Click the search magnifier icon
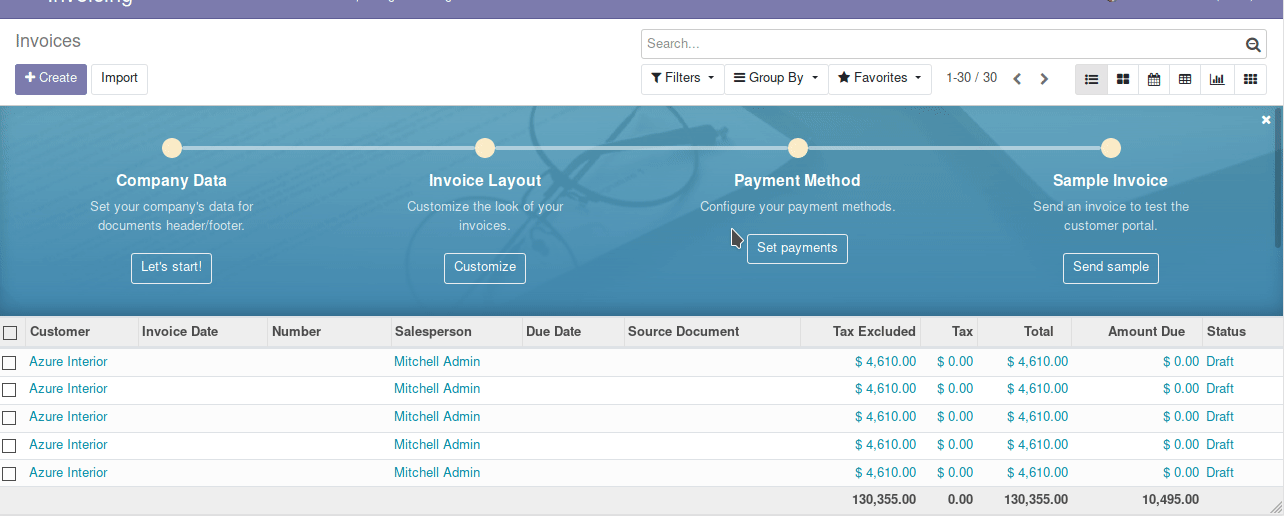The width and height of the screenshot is (1284, 516). [1253, 44]
